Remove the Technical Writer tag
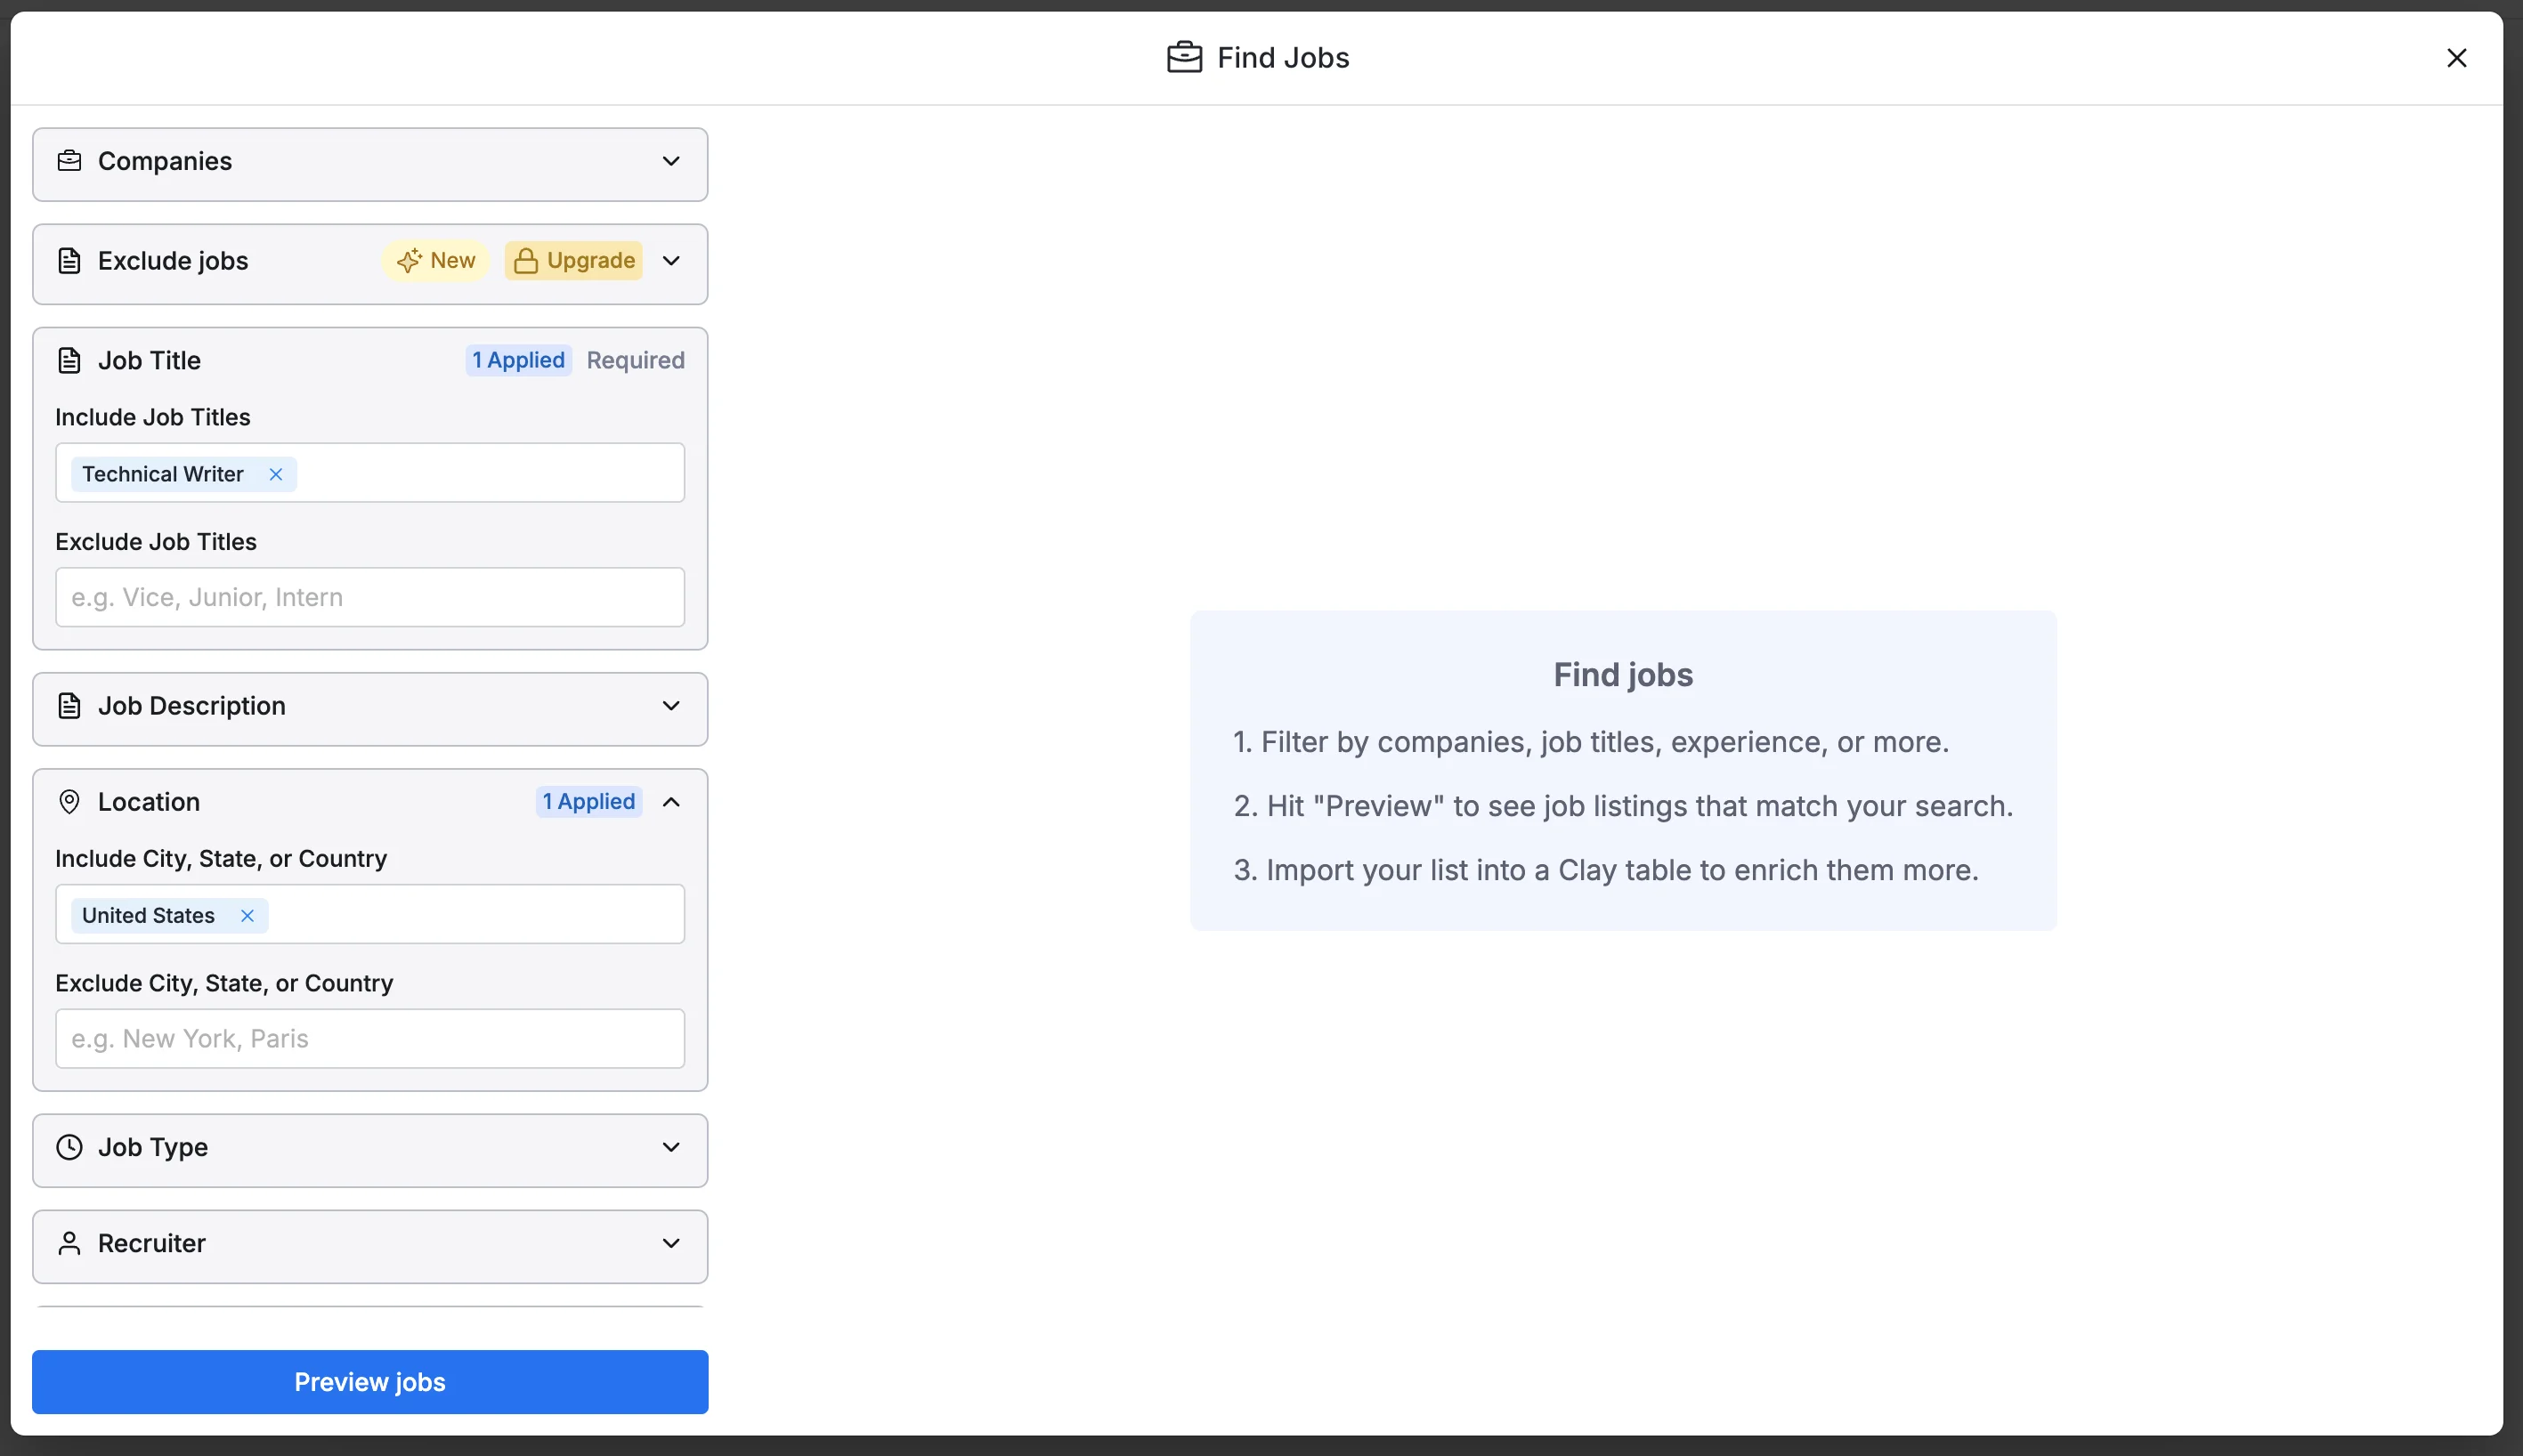The height and width of the screenshot is (1456, 2523). pos(276,474)
